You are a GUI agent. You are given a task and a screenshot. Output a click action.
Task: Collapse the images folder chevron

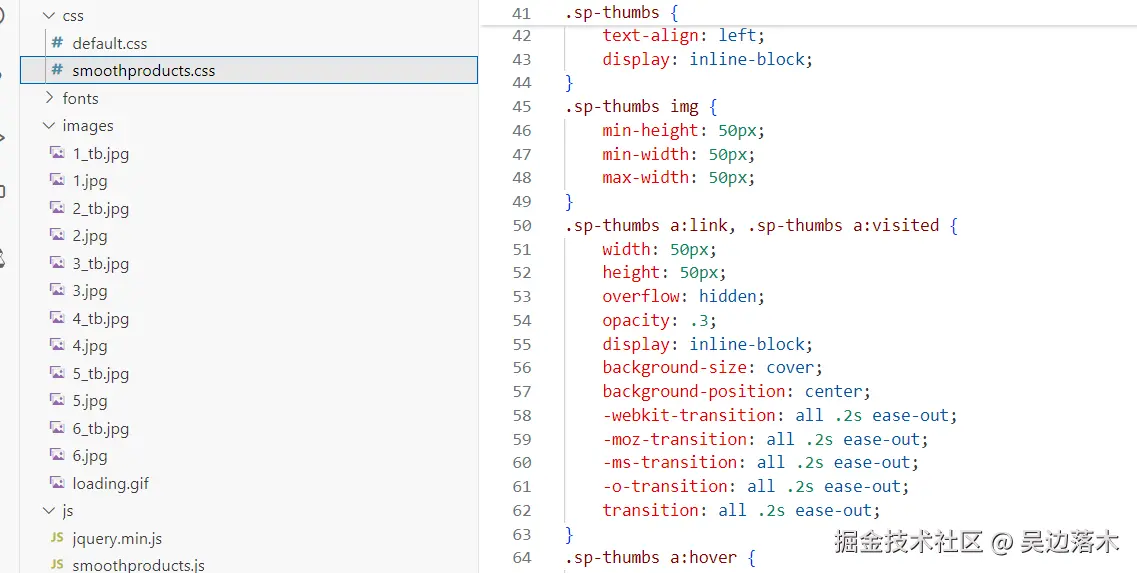click(x=49, y=125)
